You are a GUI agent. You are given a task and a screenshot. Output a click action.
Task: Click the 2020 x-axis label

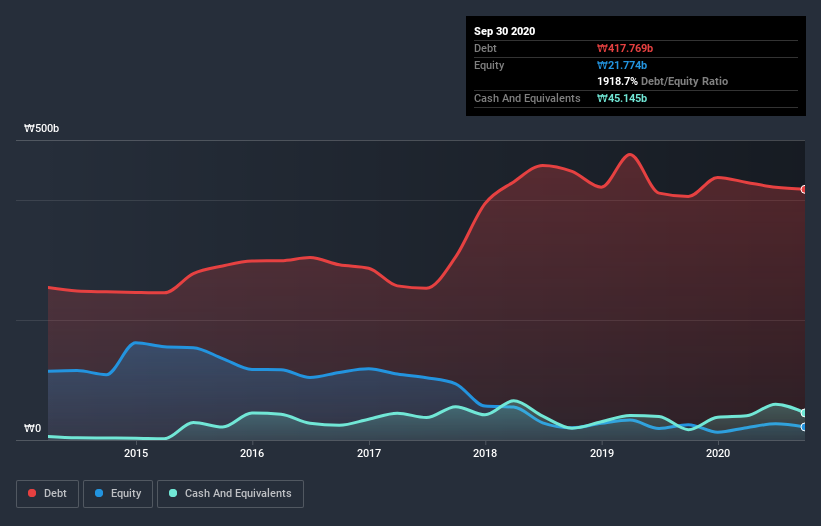tap(718, 453)
